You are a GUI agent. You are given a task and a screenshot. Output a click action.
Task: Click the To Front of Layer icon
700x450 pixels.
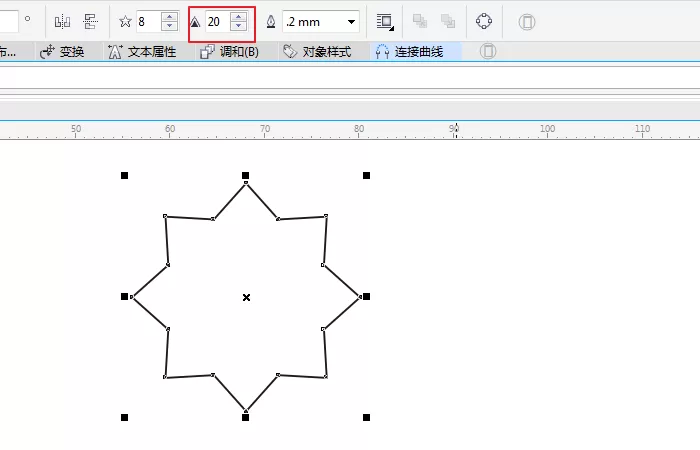[x=420, y=21]
